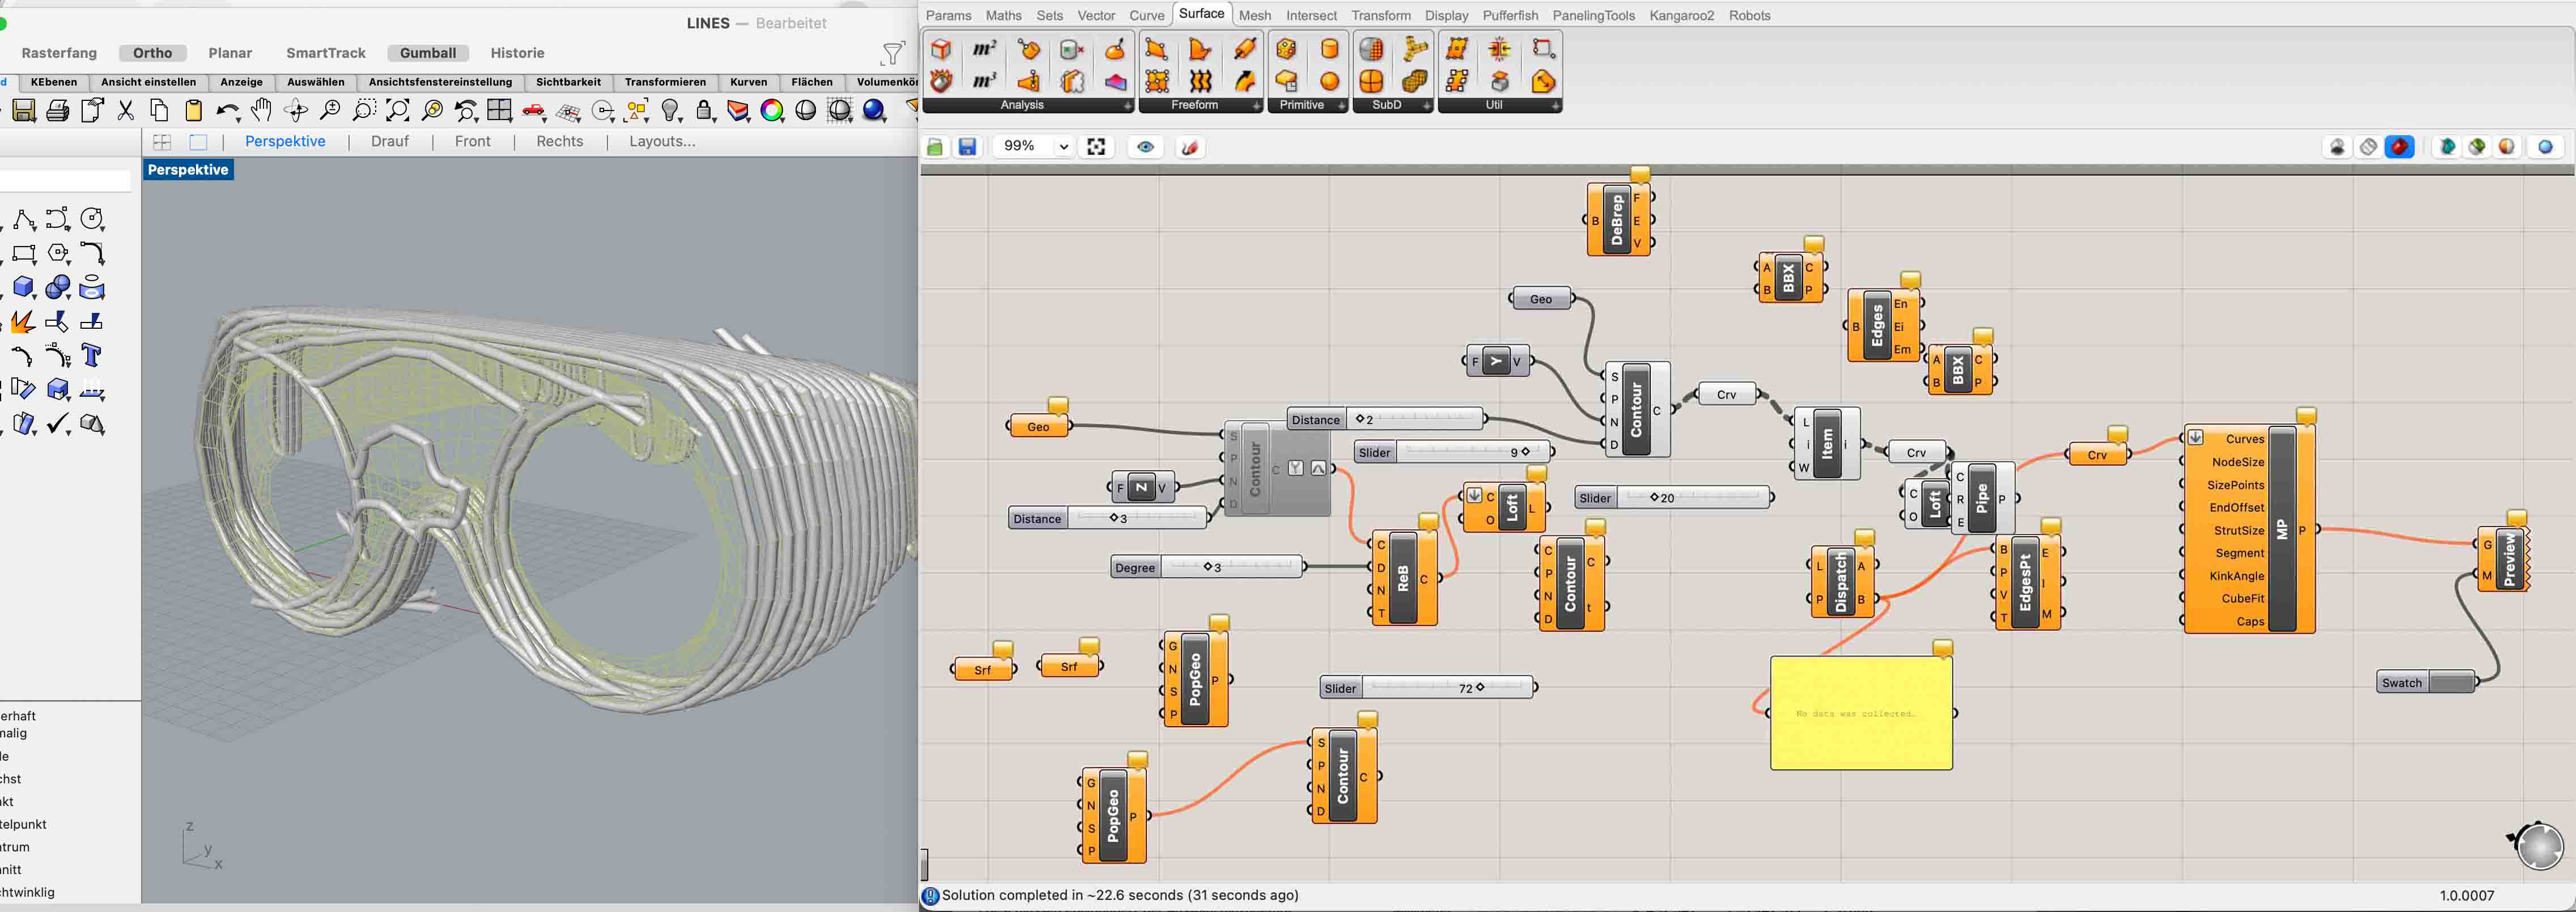Toggle Ortho mode
2576x912 pixels.
point(152,53)
